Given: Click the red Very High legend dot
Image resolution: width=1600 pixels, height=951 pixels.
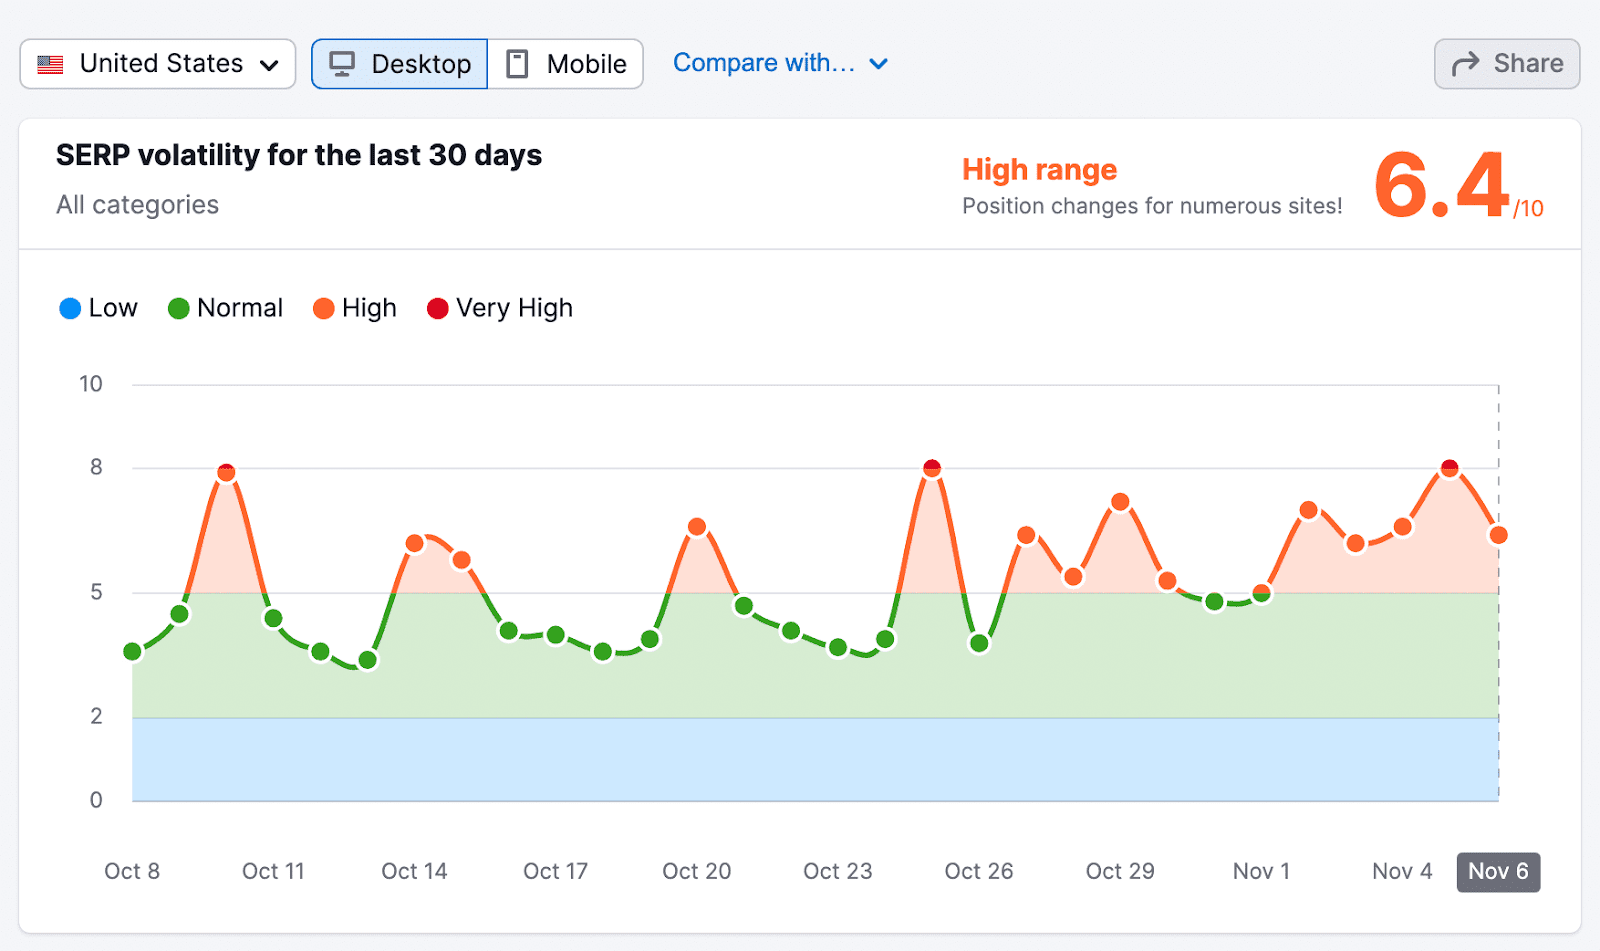Looking at the screenshot, I should click(436, 308).
